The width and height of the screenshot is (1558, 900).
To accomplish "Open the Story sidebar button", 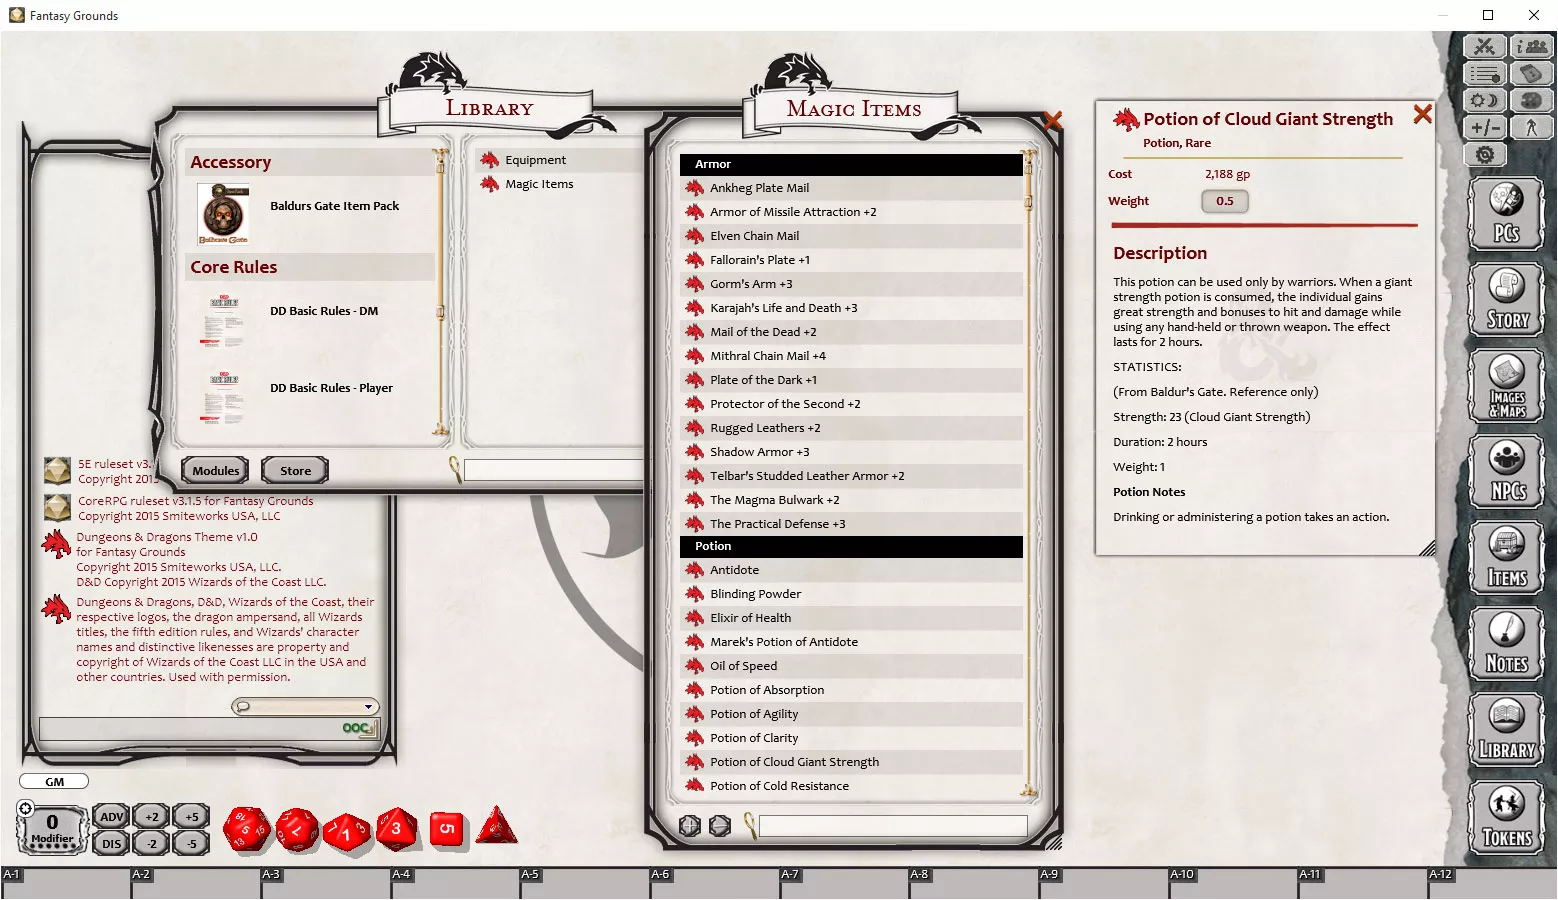I will [x=1506, y=300].
